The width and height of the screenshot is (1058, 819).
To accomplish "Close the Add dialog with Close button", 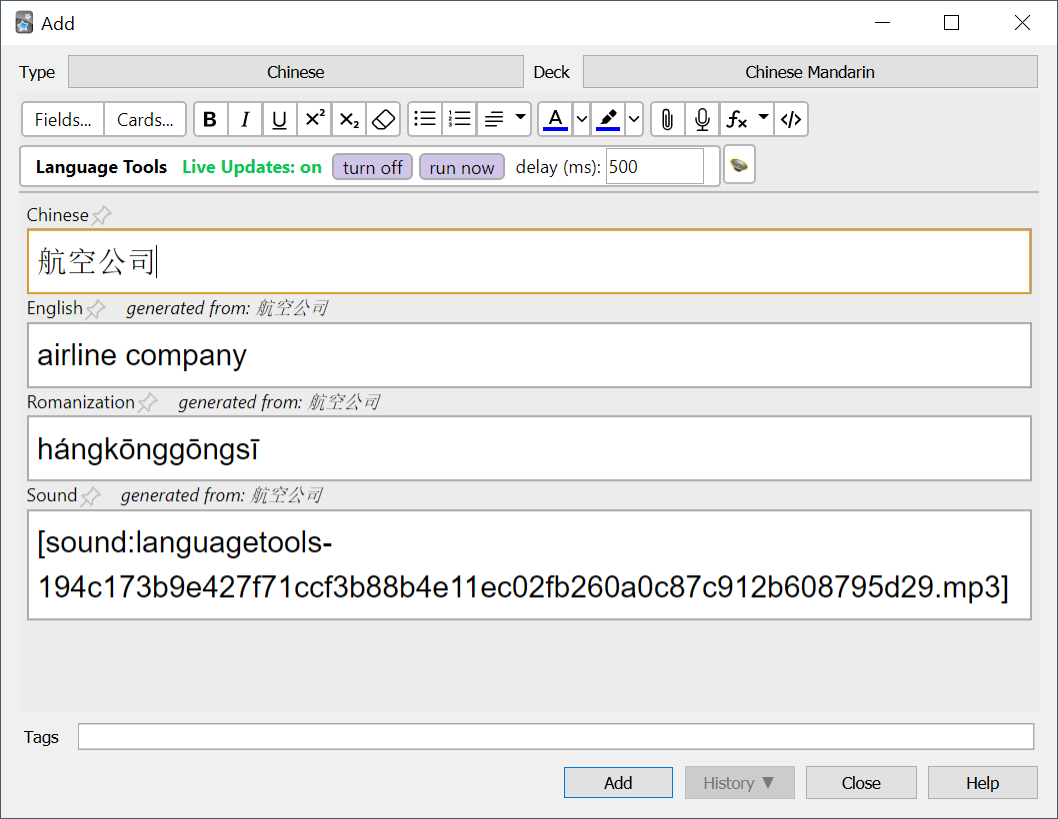I will 861,783.
